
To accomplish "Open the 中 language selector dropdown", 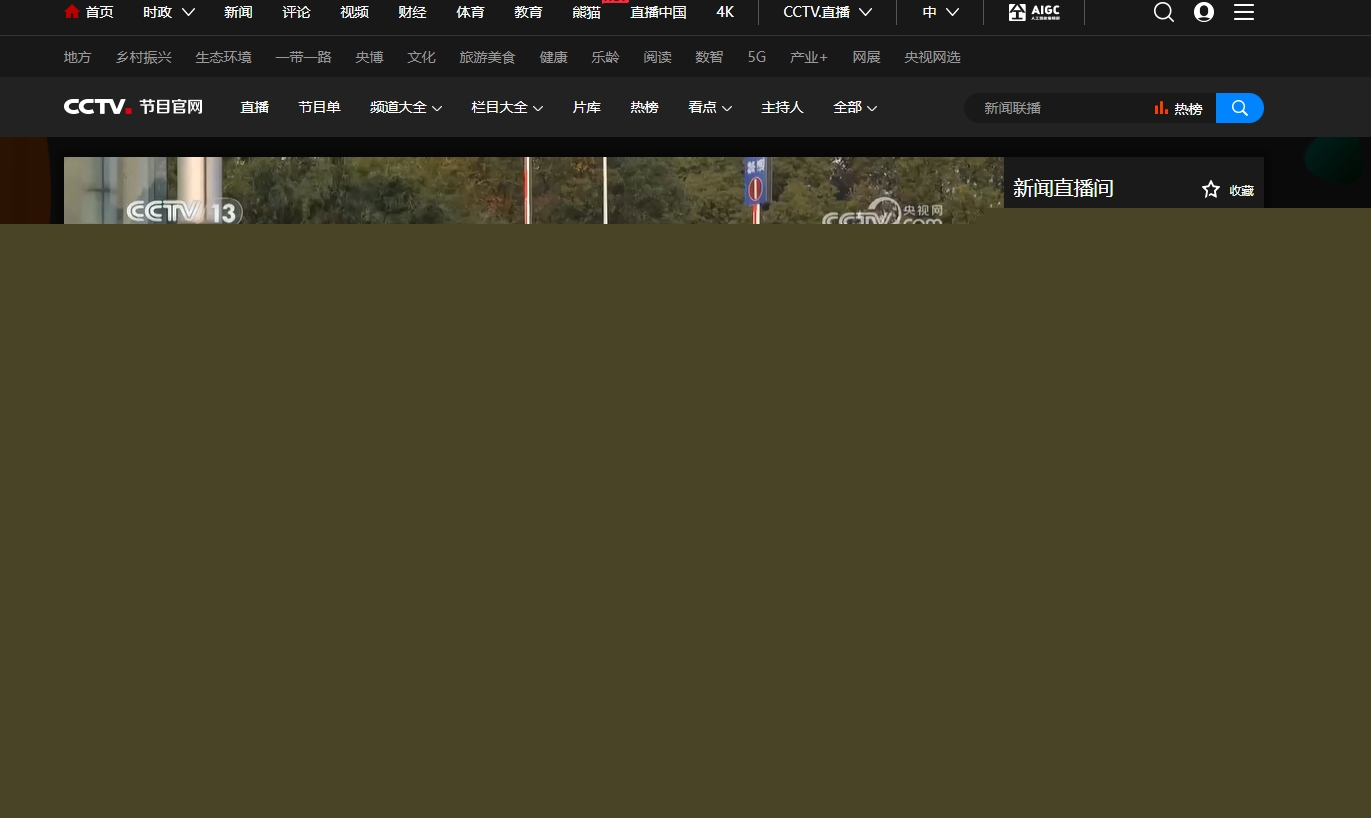I will click(940, 12).
